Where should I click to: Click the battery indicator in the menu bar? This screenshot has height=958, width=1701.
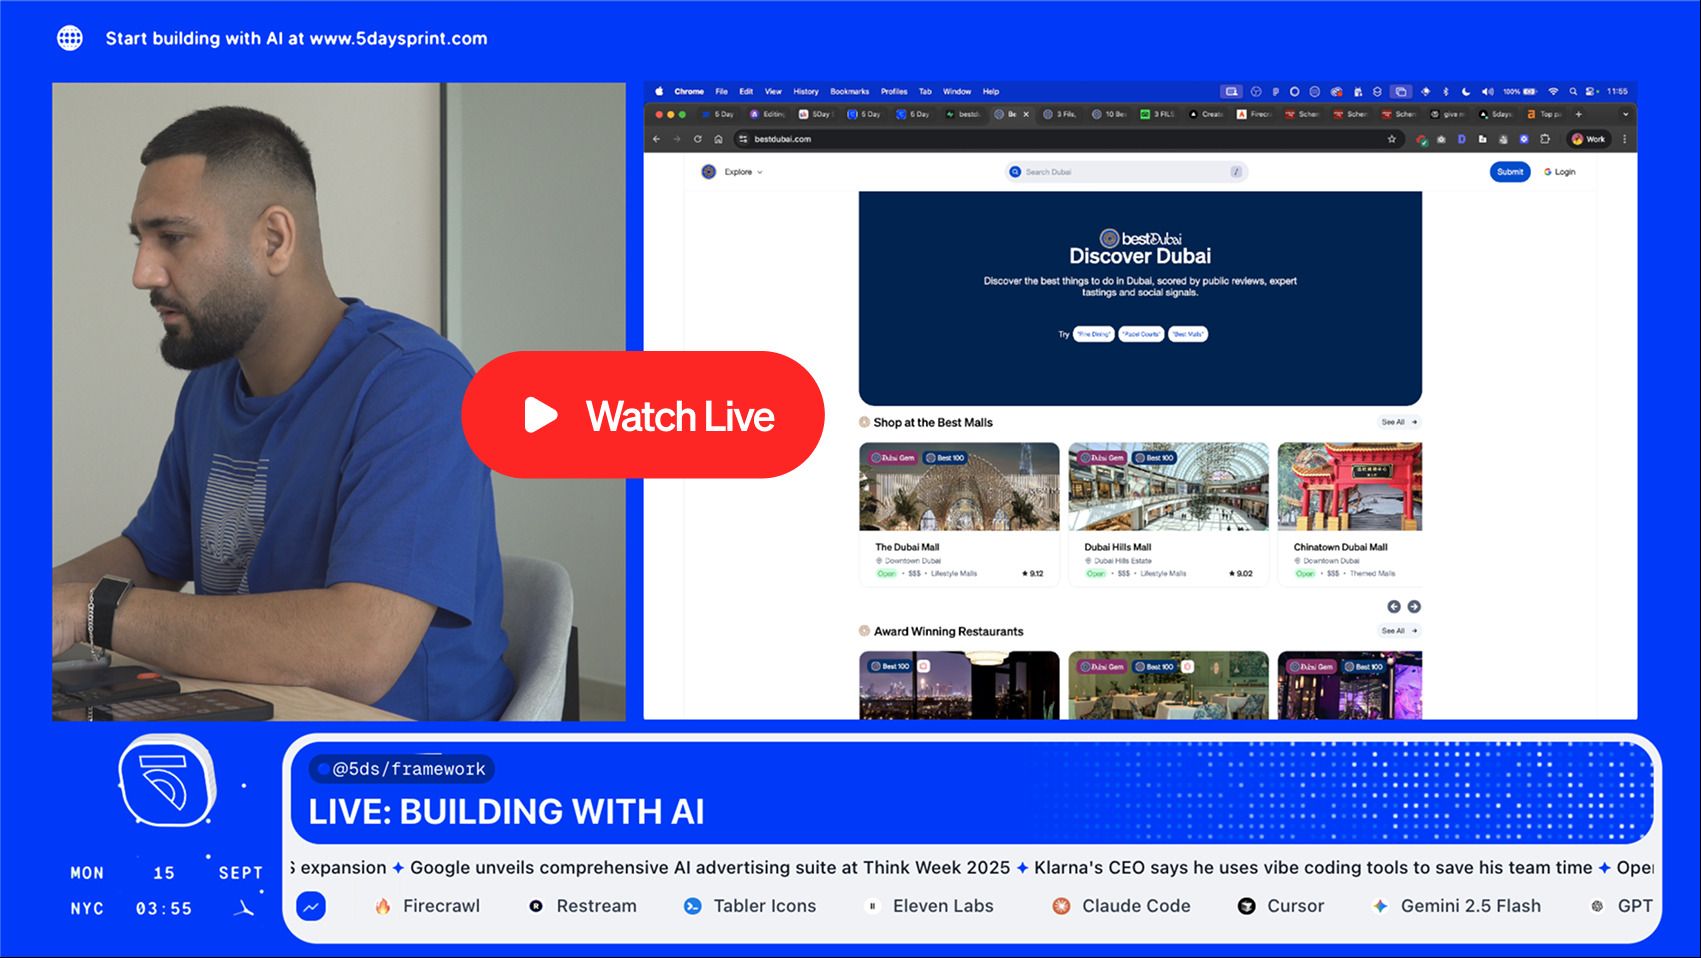(x=1520, y=91)
